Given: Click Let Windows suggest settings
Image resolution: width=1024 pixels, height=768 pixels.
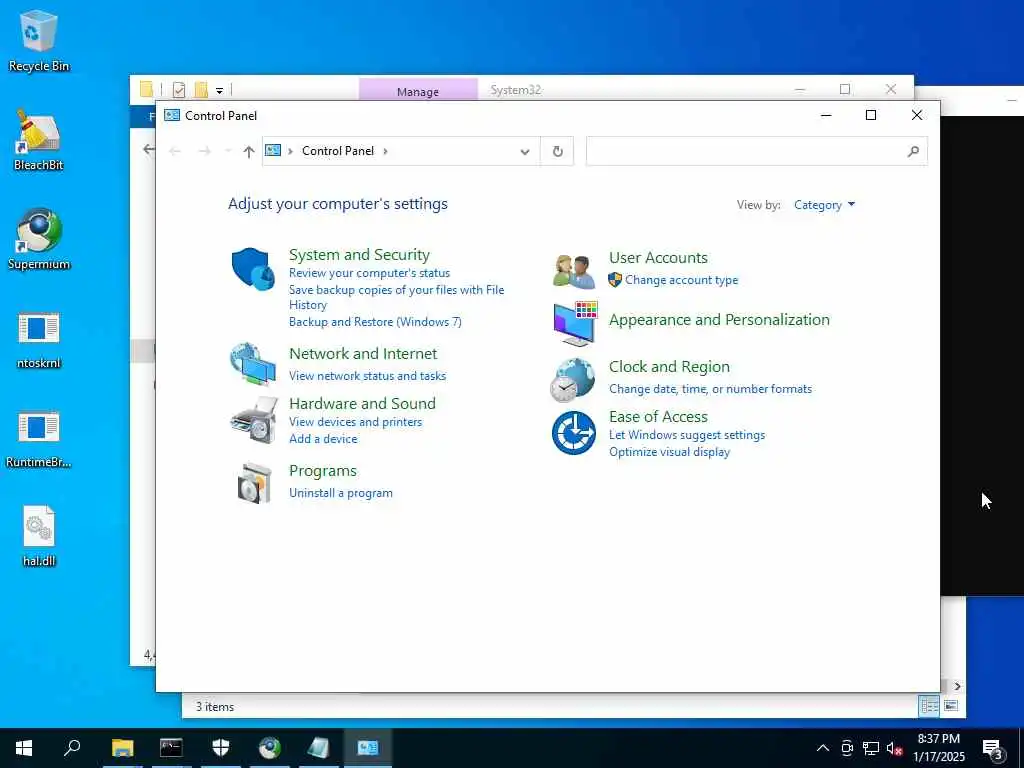Looking at the screenshot, I should point(686,435).
